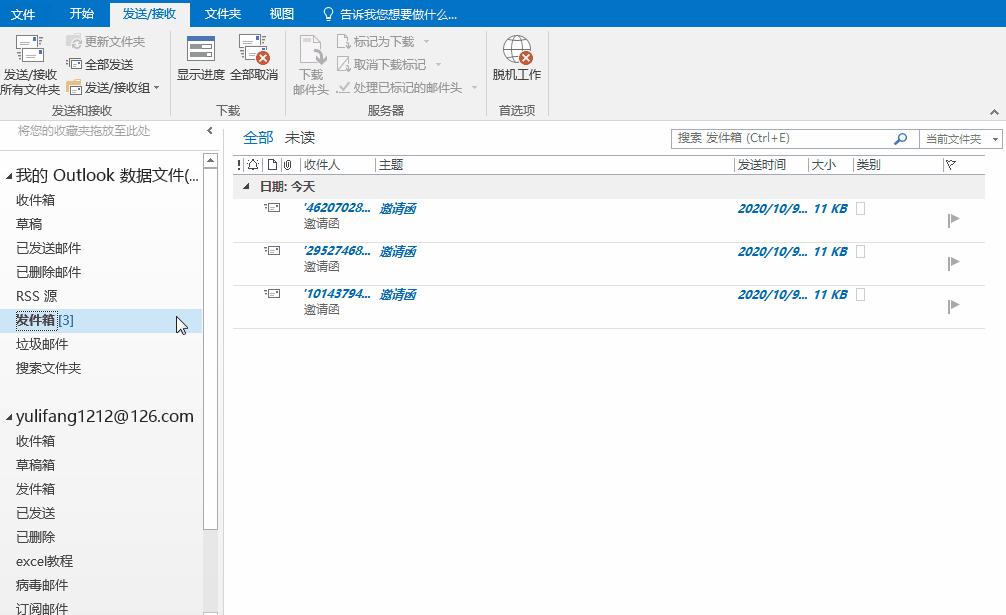Click the search magnifier icon

[x=901, y=139]
